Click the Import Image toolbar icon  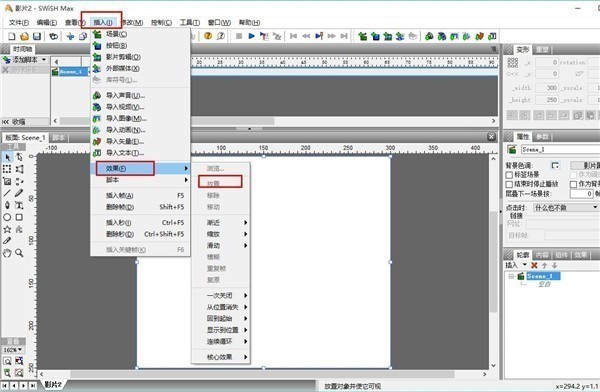pyautogui.click(x=454, y=36)
